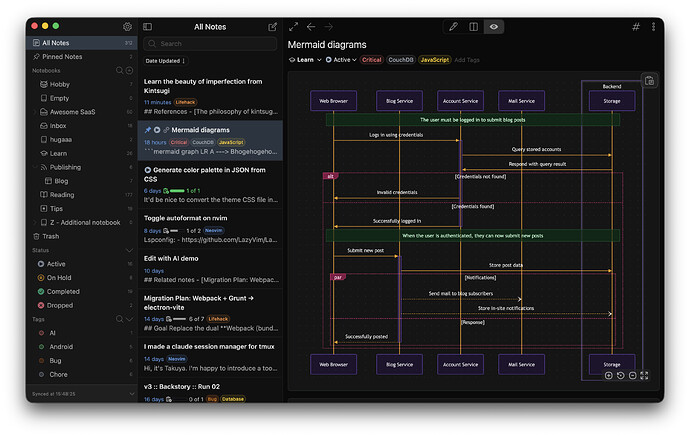Screen dimensions: 690x436
Task: Switch to pencil edit mode
Action: pos(453,27)
